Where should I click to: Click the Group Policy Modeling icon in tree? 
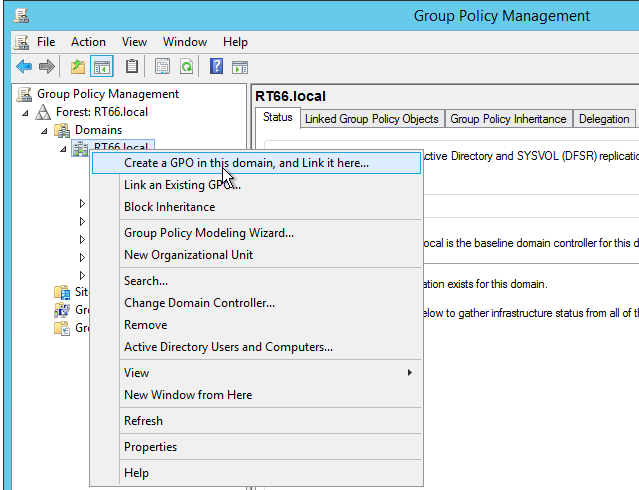click(62, 310)
